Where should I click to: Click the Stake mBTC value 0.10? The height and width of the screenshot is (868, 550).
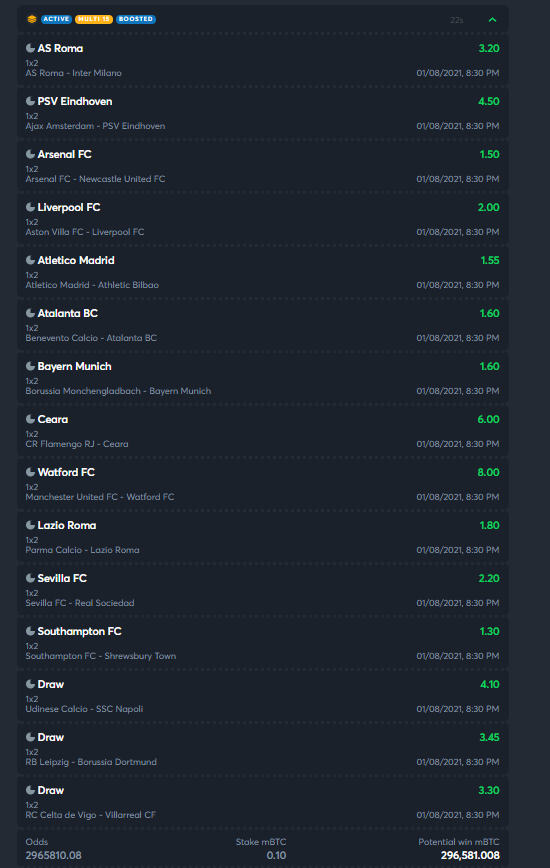[x=276, y=855]
